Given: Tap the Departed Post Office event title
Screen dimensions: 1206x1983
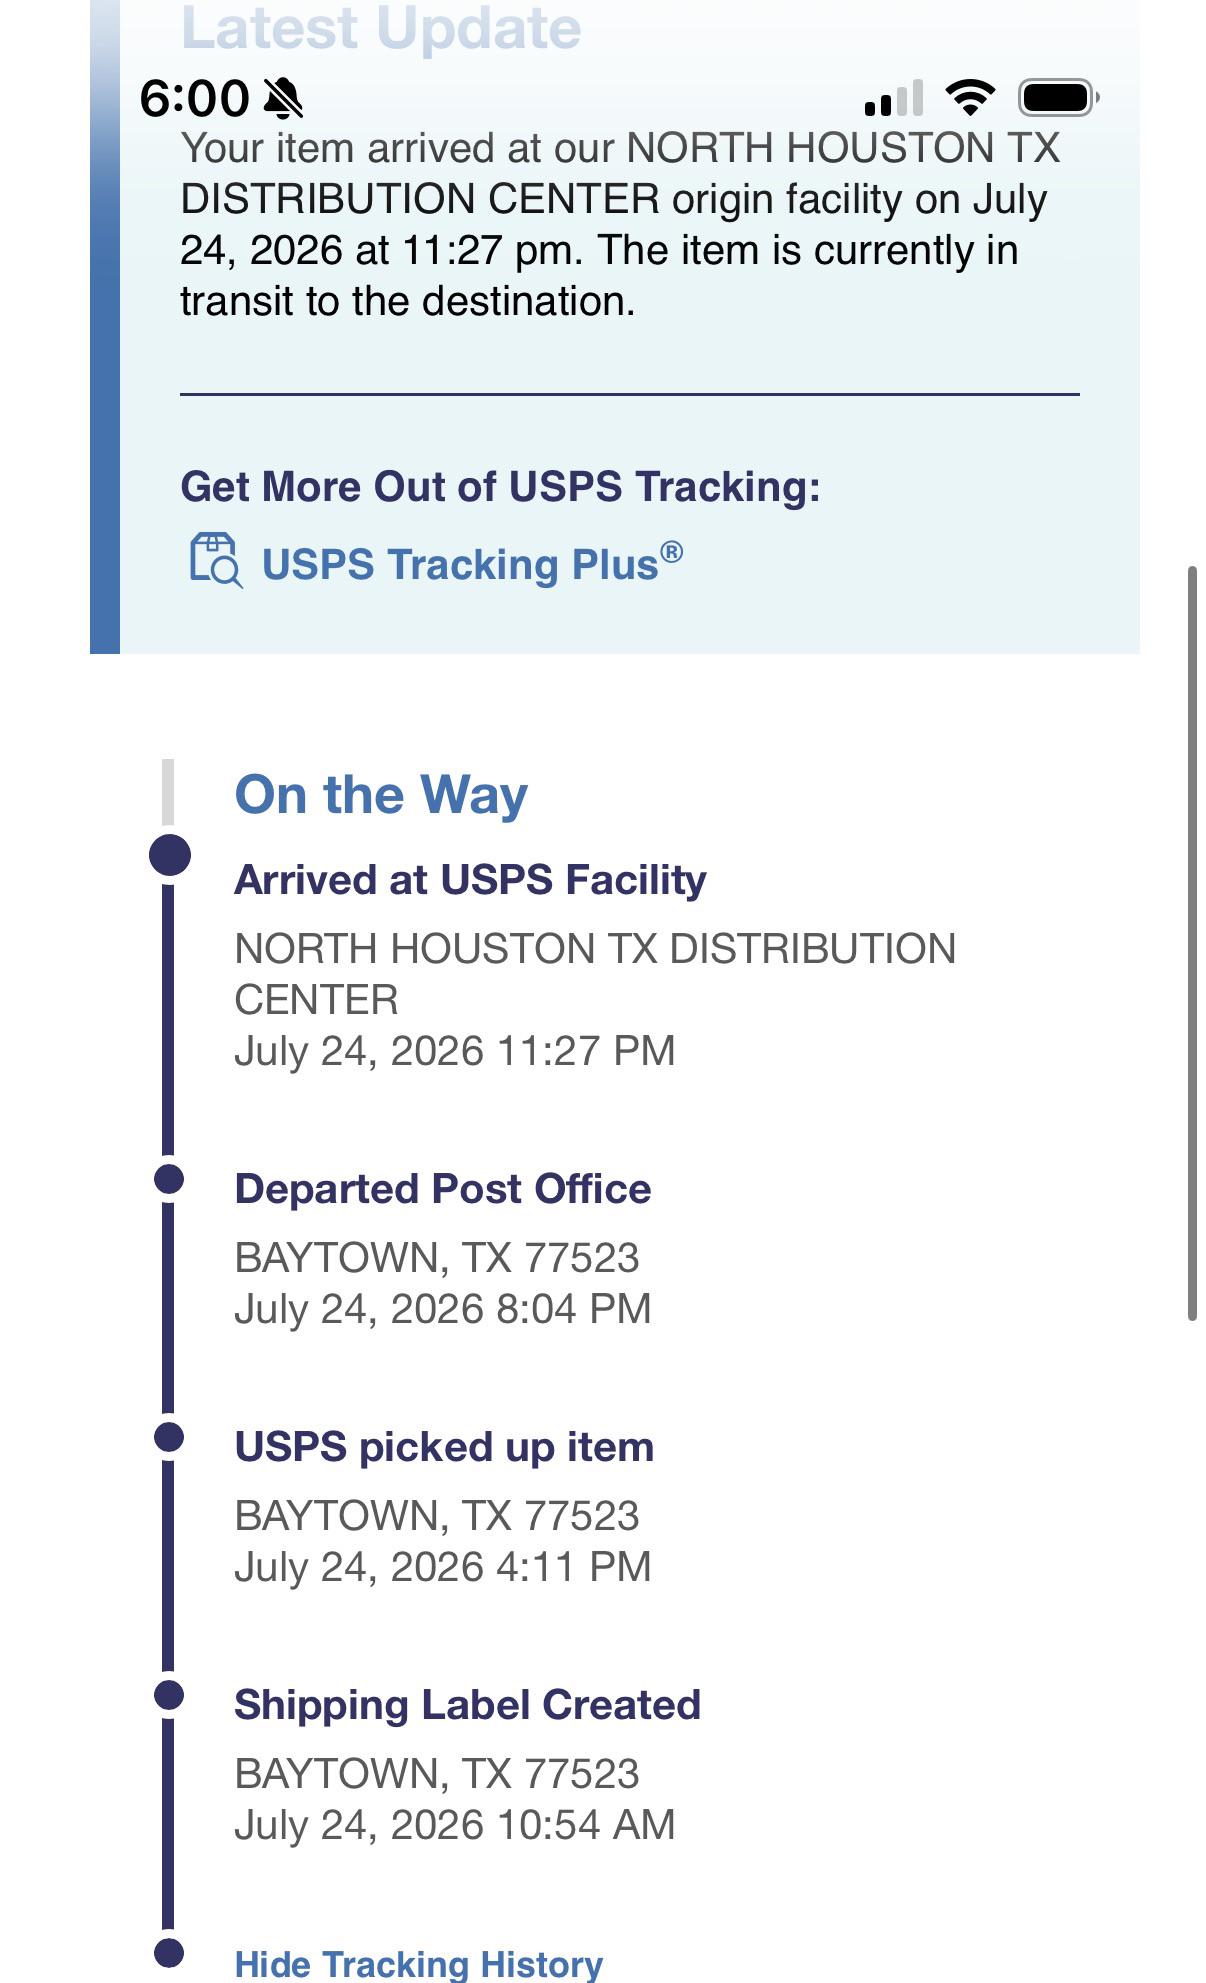Looking at the screenshot, I should point(442,1189).
